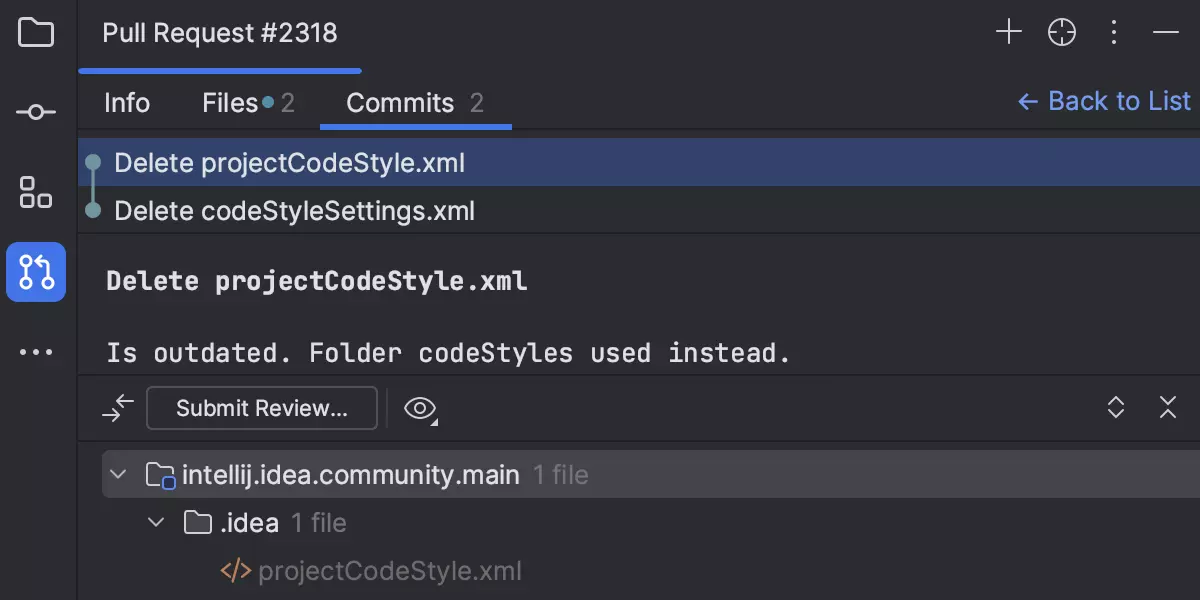Open the eye view options dropdown
Viewport: 1200px width, 600px height.
click(421, 408)
